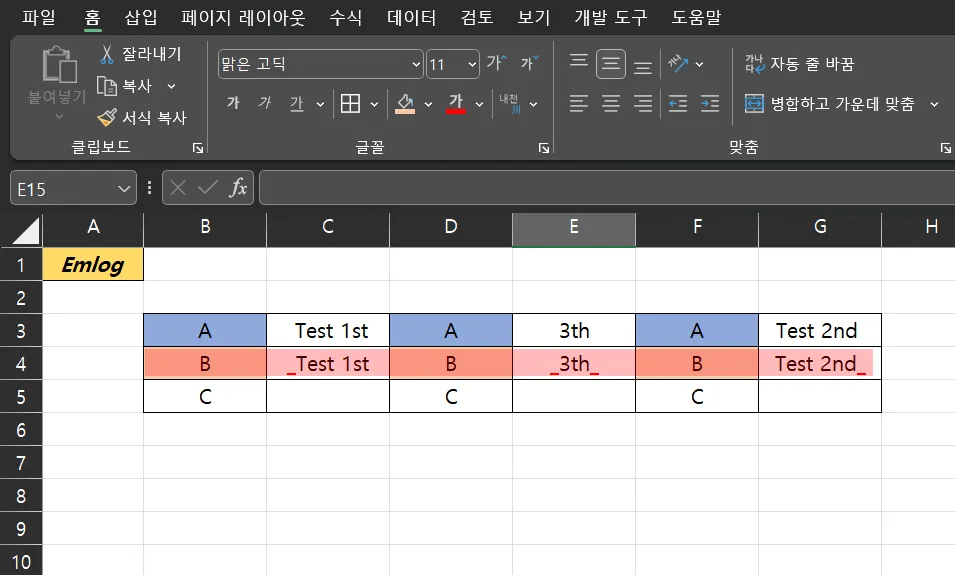Align text to the bottom
This screenshot has width=955, height=575.
[x=643, y=66]
